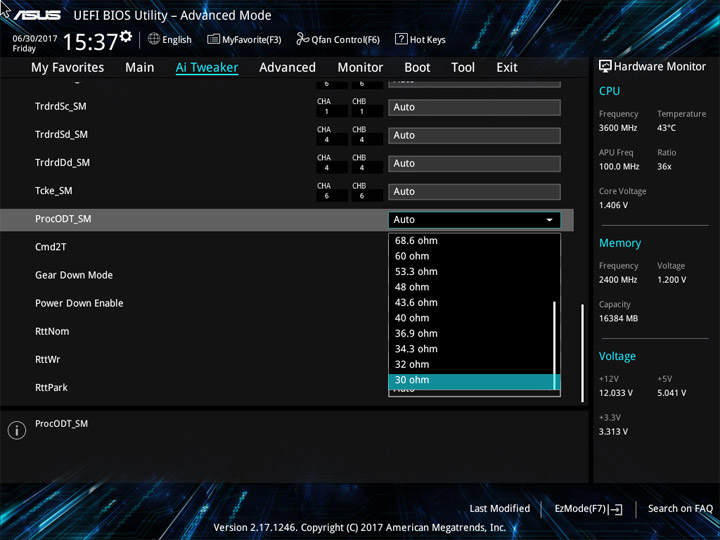Open the Monitor tab
The height and width of the screenshot is (540, 720).
[360, 68]
